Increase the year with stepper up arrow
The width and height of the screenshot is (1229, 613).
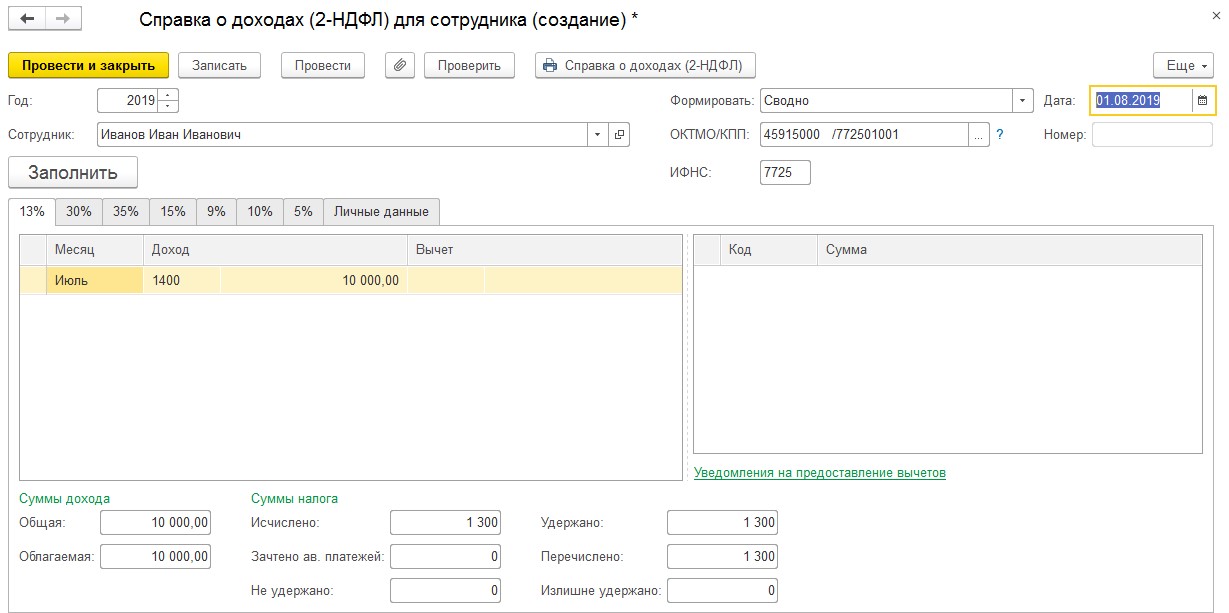tap(168, 96)
